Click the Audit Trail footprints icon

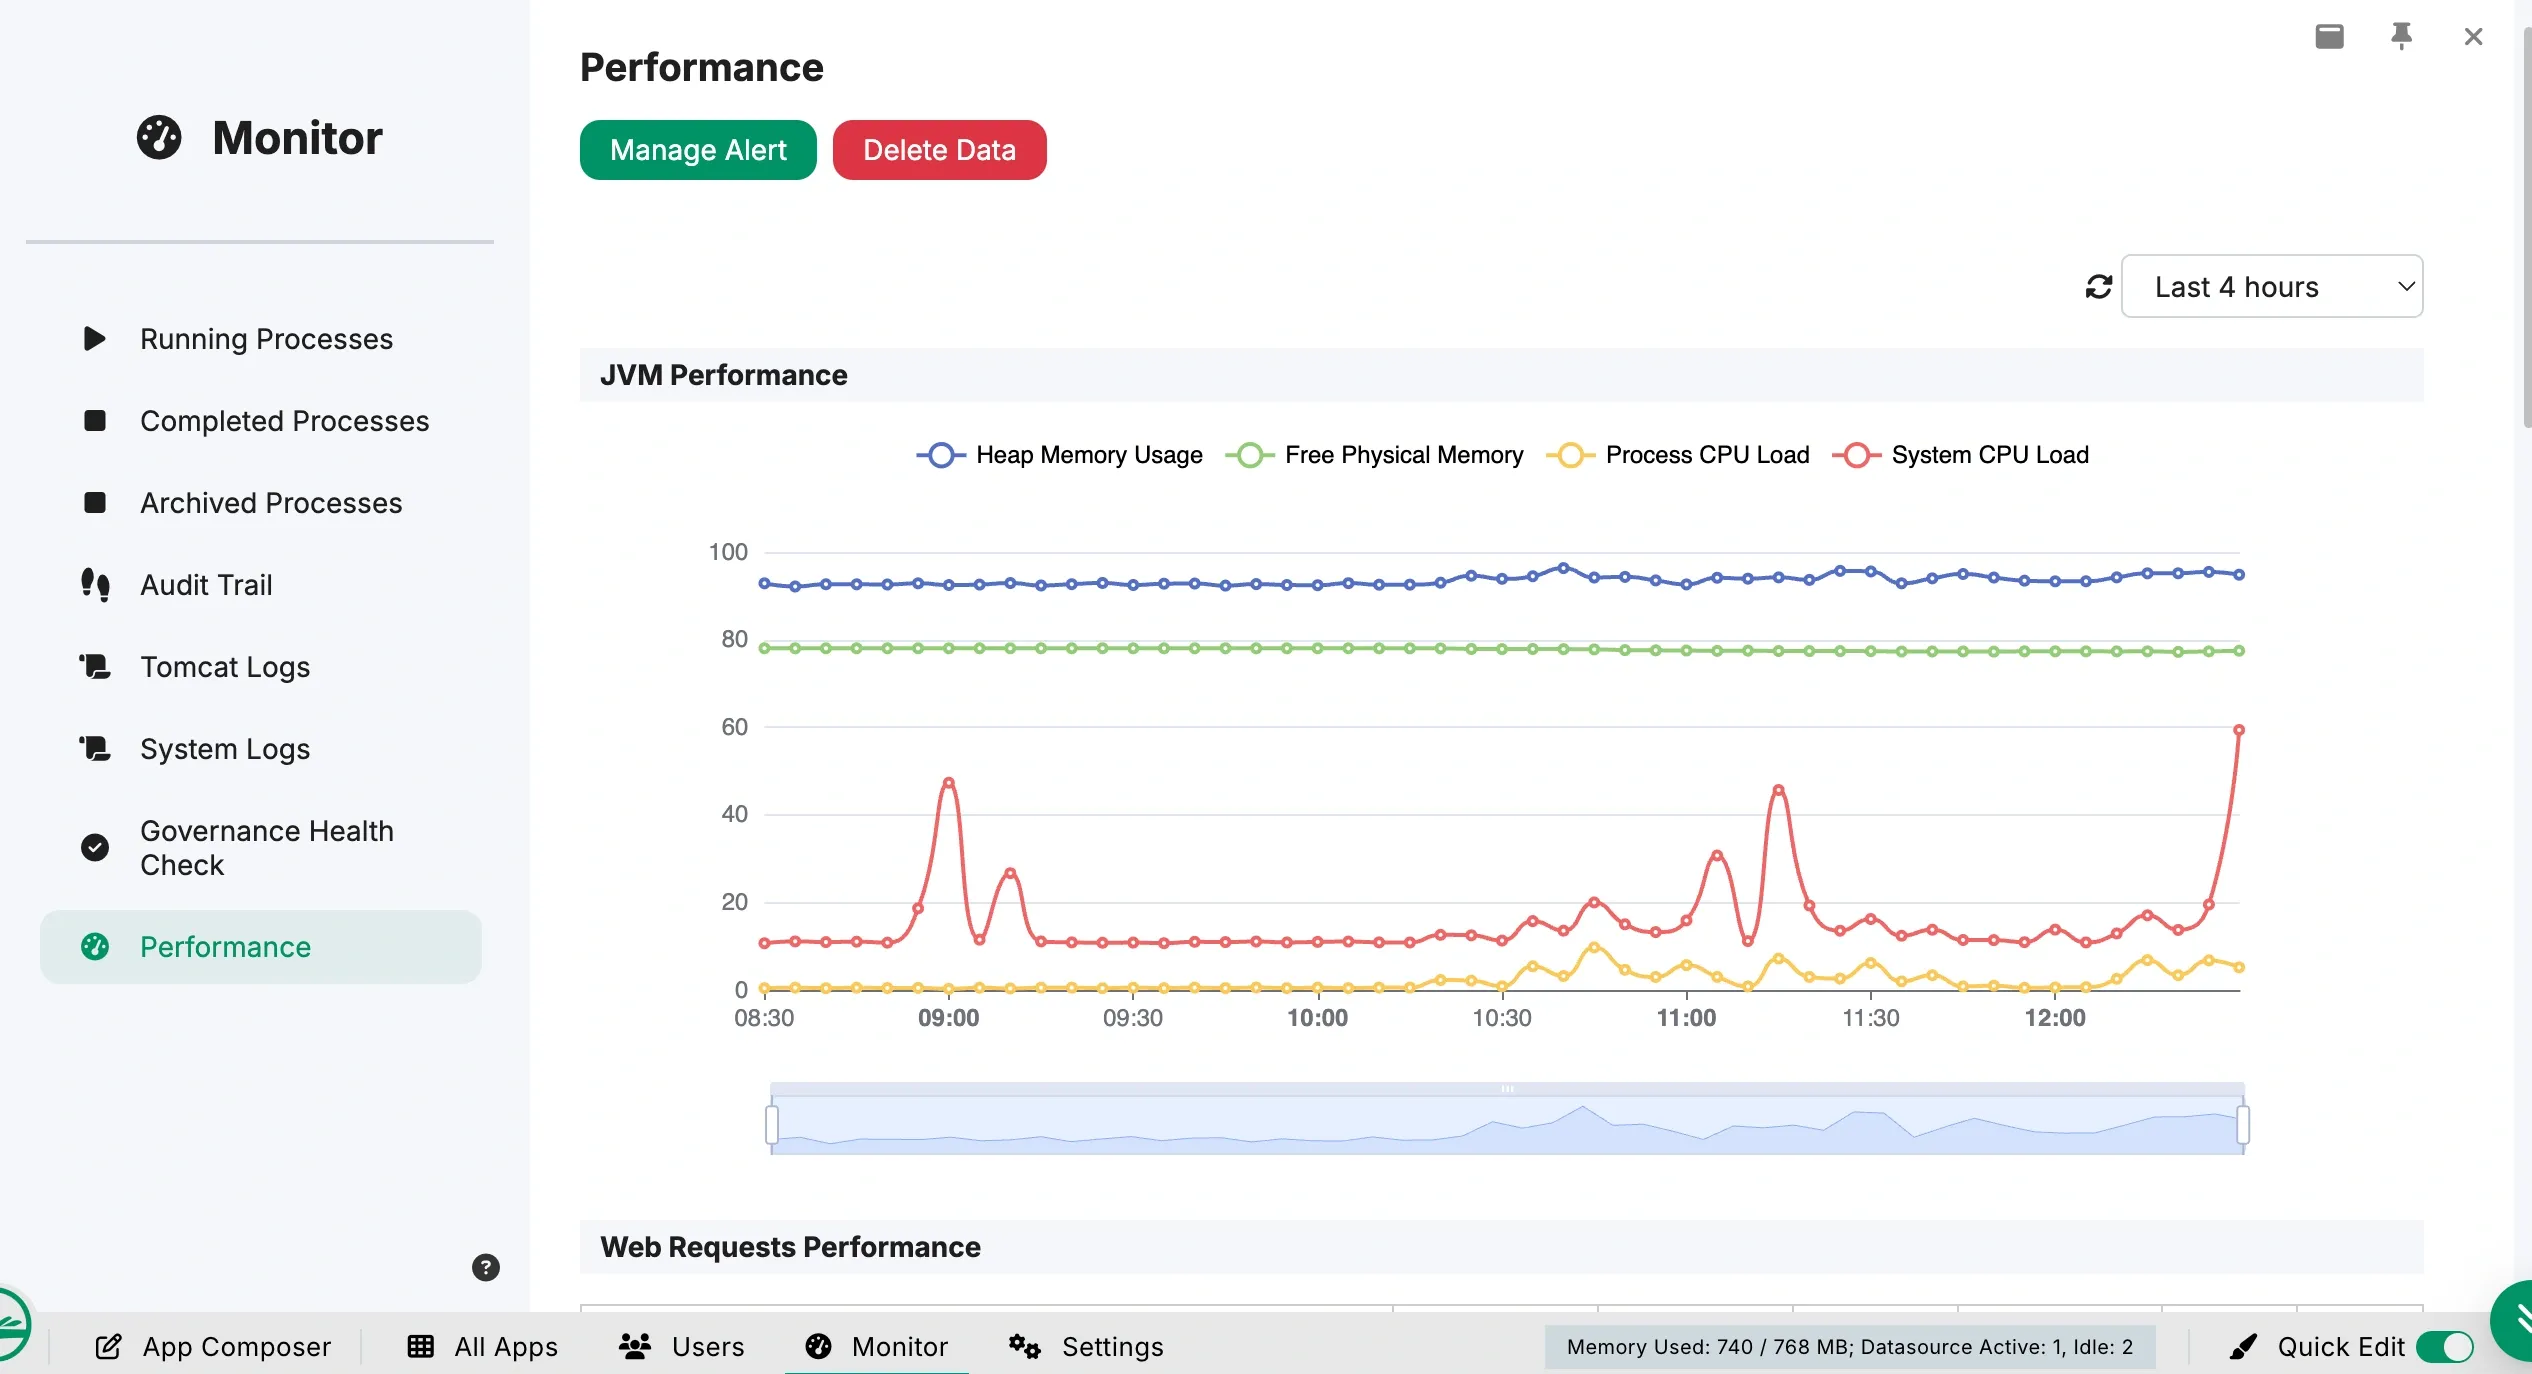tap(95, 585)
